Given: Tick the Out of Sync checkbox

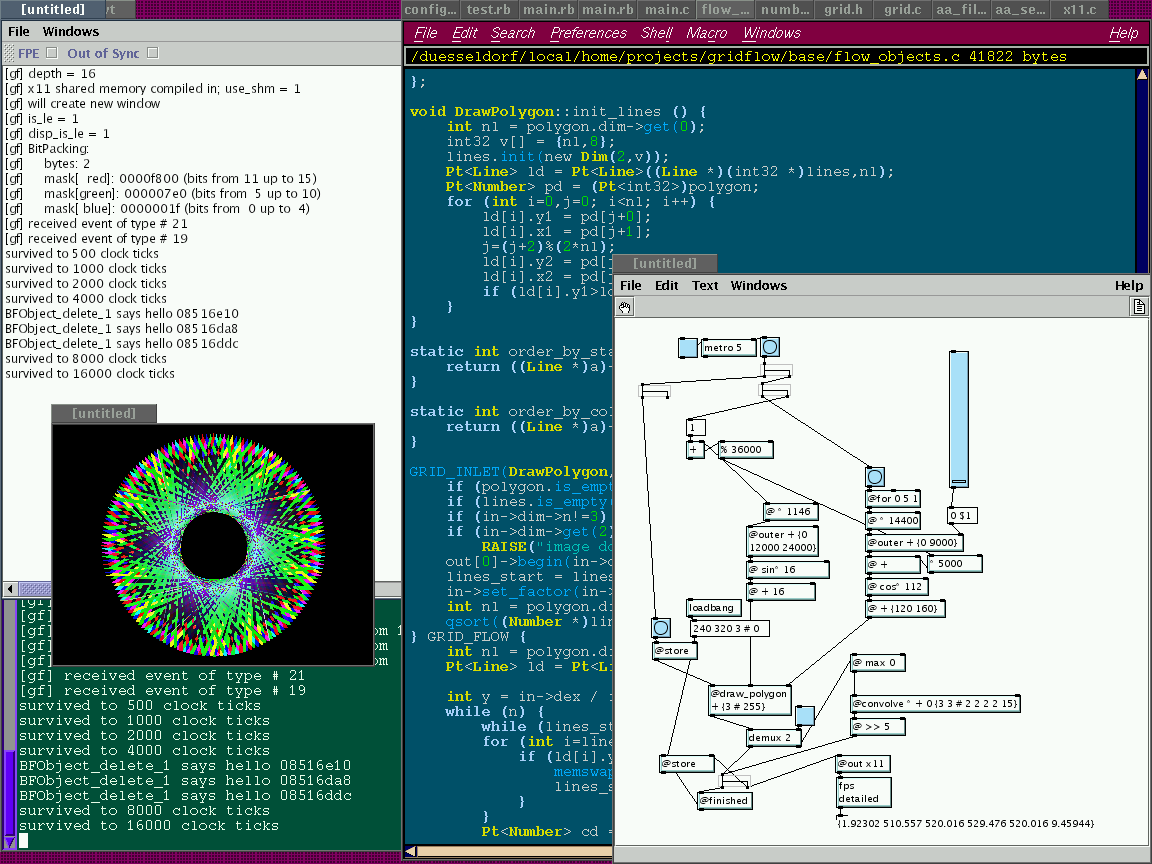Looking at the screenshot, I should pos(153,53).
